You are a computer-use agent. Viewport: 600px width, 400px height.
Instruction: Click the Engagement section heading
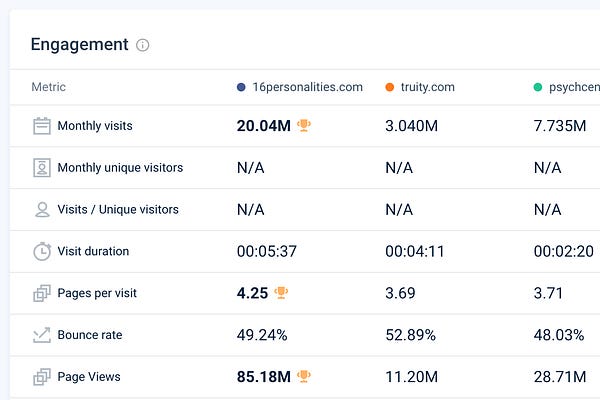pyautogui.click(x=80, y=45)
